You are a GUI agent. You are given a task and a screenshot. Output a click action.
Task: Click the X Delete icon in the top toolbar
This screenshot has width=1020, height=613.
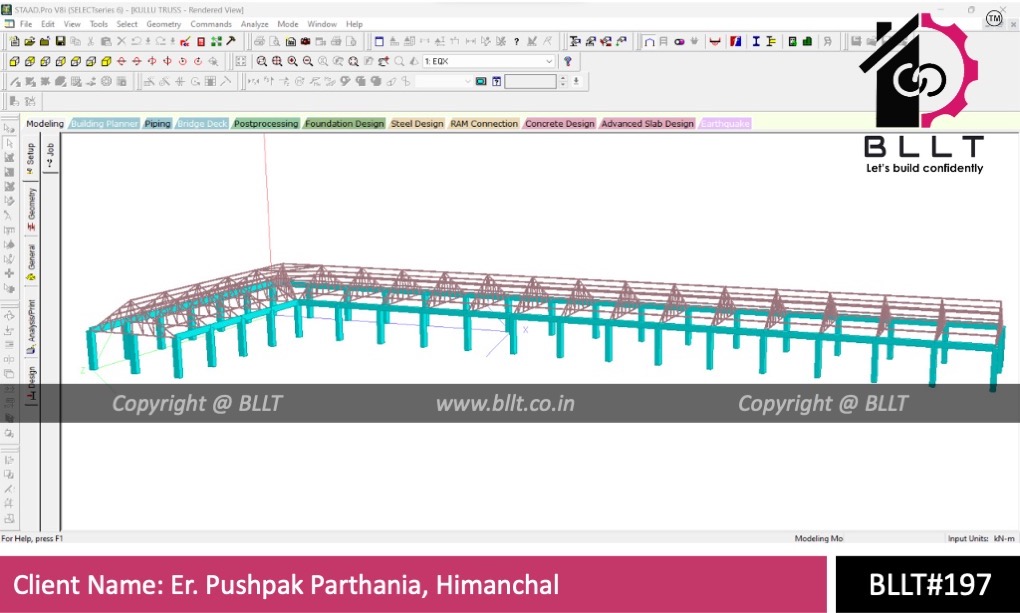pos(121,41)
